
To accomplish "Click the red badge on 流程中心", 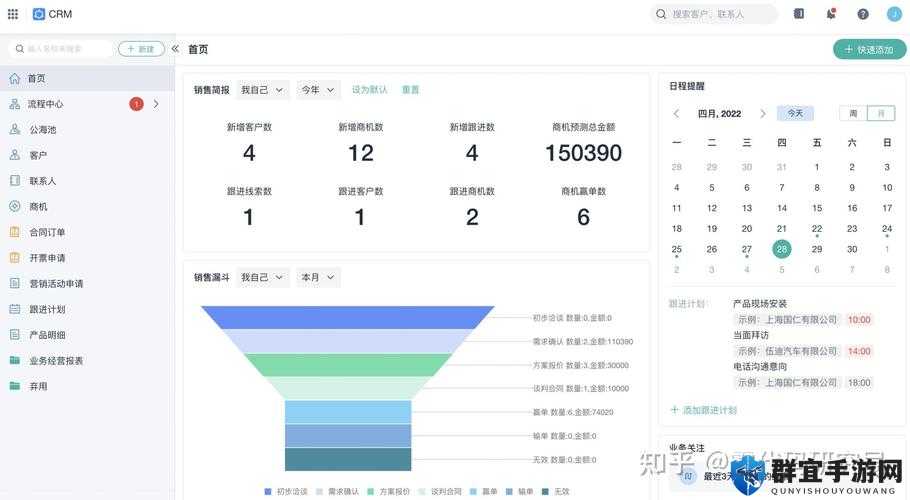I will tap(136, 104).
